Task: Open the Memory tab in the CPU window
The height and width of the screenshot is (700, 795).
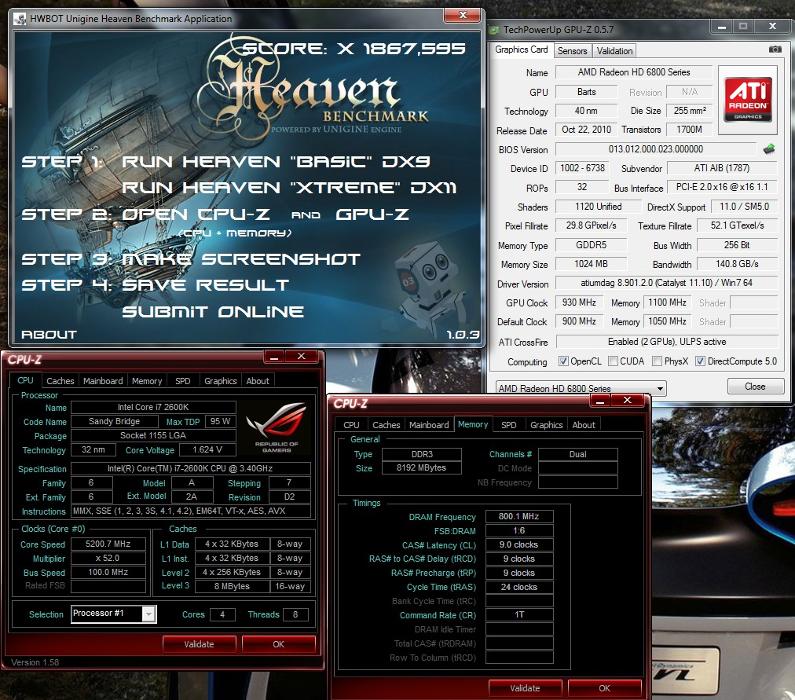Action: coord(147,381)
